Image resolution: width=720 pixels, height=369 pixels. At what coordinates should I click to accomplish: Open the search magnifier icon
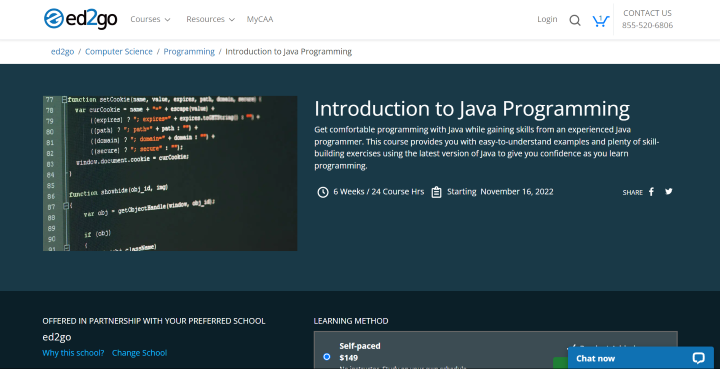574,20
